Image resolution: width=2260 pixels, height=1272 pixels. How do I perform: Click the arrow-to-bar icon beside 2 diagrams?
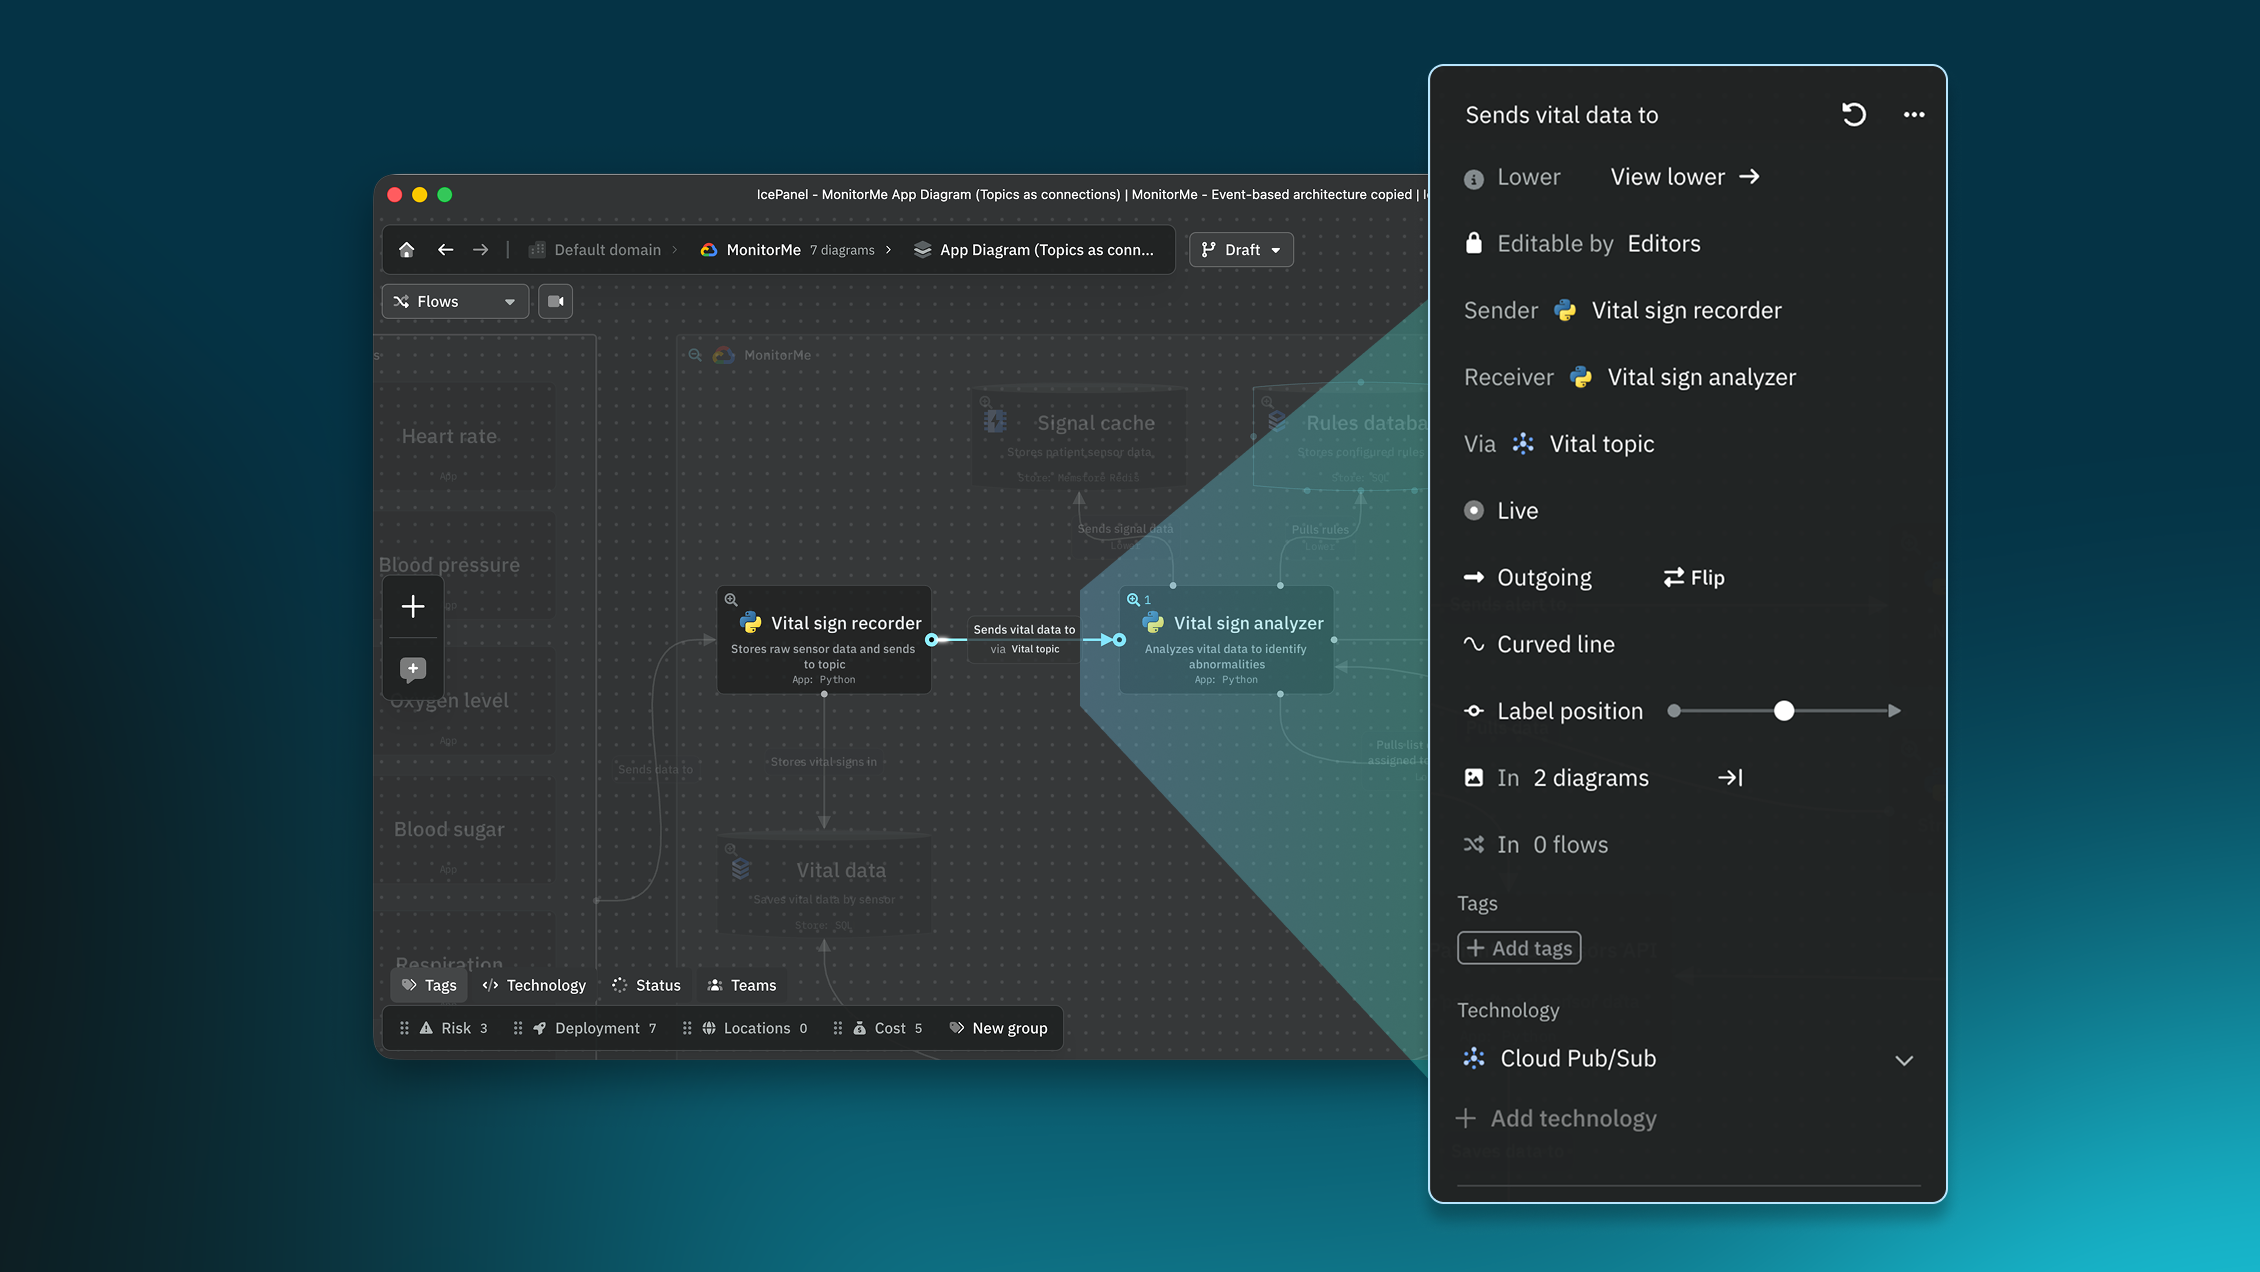click(1730, 778)
